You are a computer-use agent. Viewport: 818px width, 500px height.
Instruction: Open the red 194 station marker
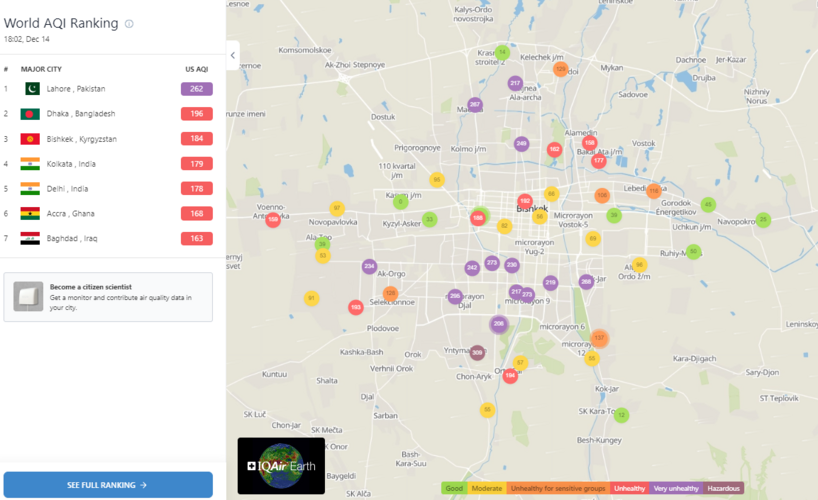(x=510, y=376)
